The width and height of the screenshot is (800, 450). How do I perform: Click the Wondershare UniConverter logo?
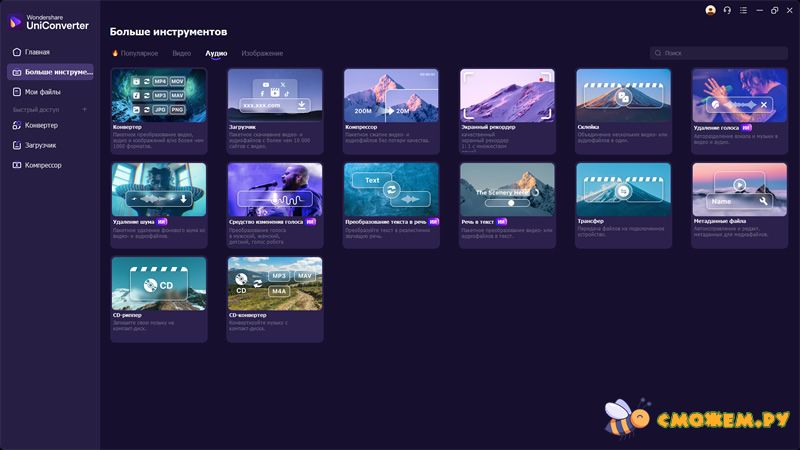tap(16, 22)
